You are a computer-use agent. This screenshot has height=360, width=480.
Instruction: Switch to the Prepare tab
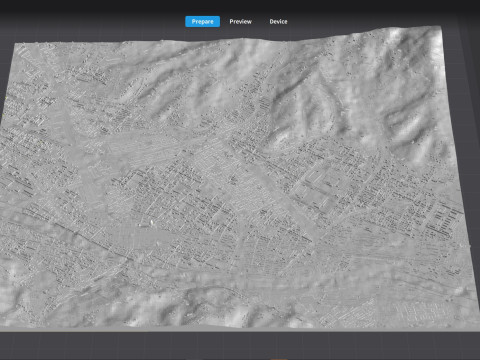202,21
